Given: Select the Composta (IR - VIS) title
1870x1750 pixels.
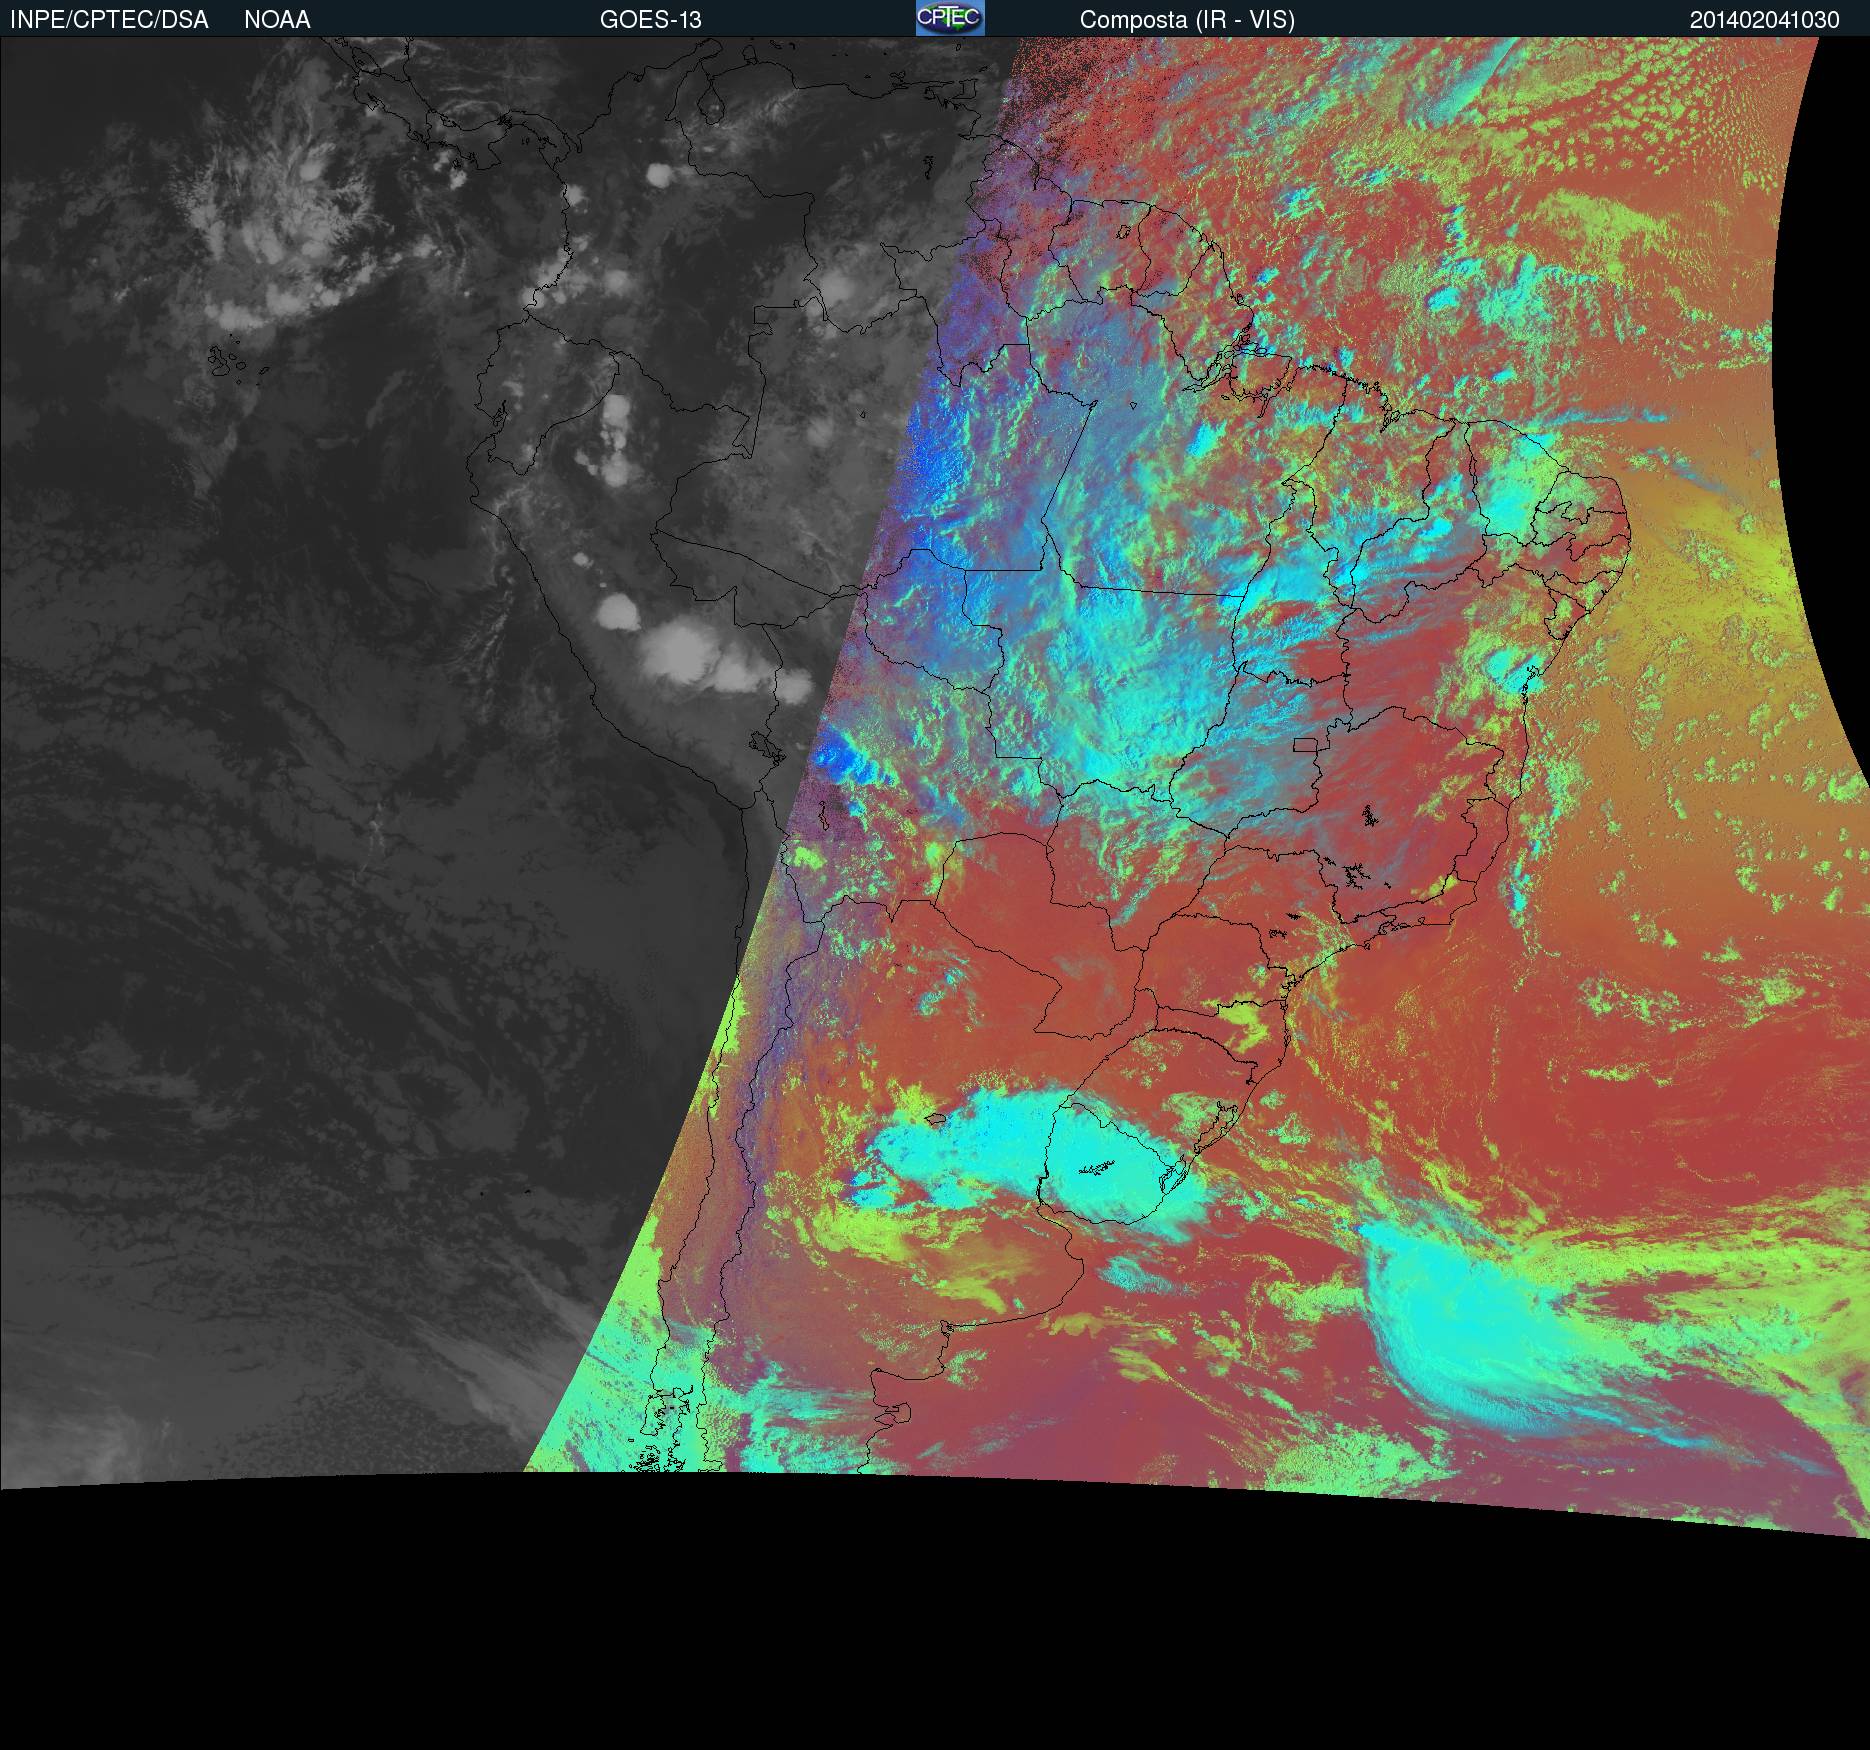Looking at the screenshot, I should tap(1187, 20).
